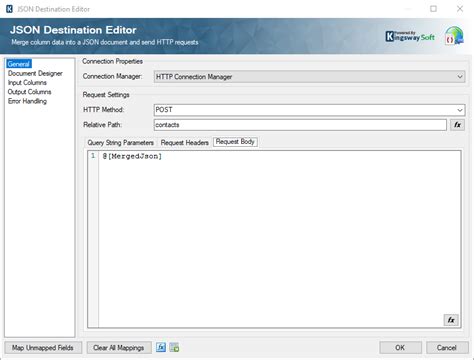Viewport: 474px width, 360px height.
Task: Switch to Request Headers tab
Action: coord(184,143)
